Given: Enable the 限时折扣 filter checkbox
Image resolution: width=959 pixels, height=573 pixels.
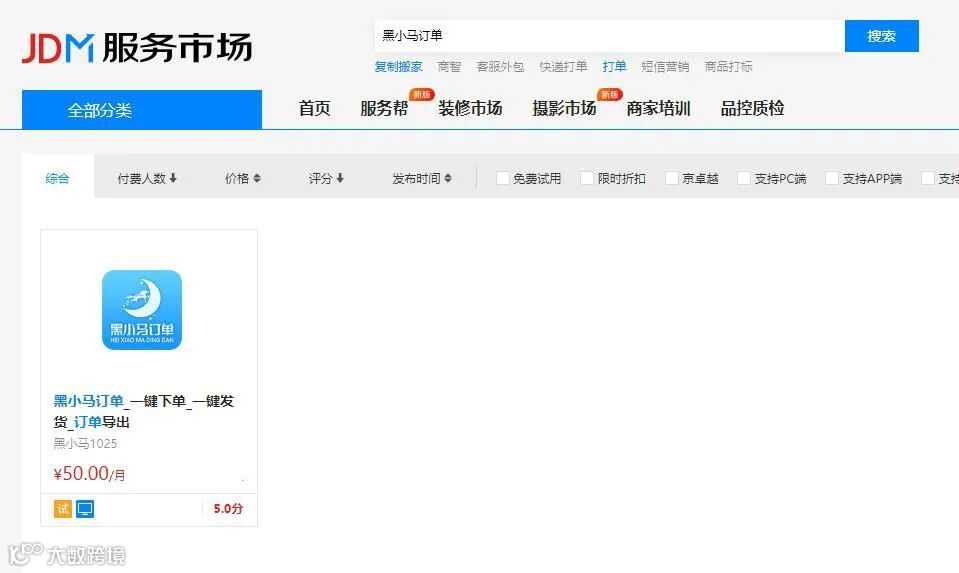Looking at the screenshot, I should pos(587,178).
